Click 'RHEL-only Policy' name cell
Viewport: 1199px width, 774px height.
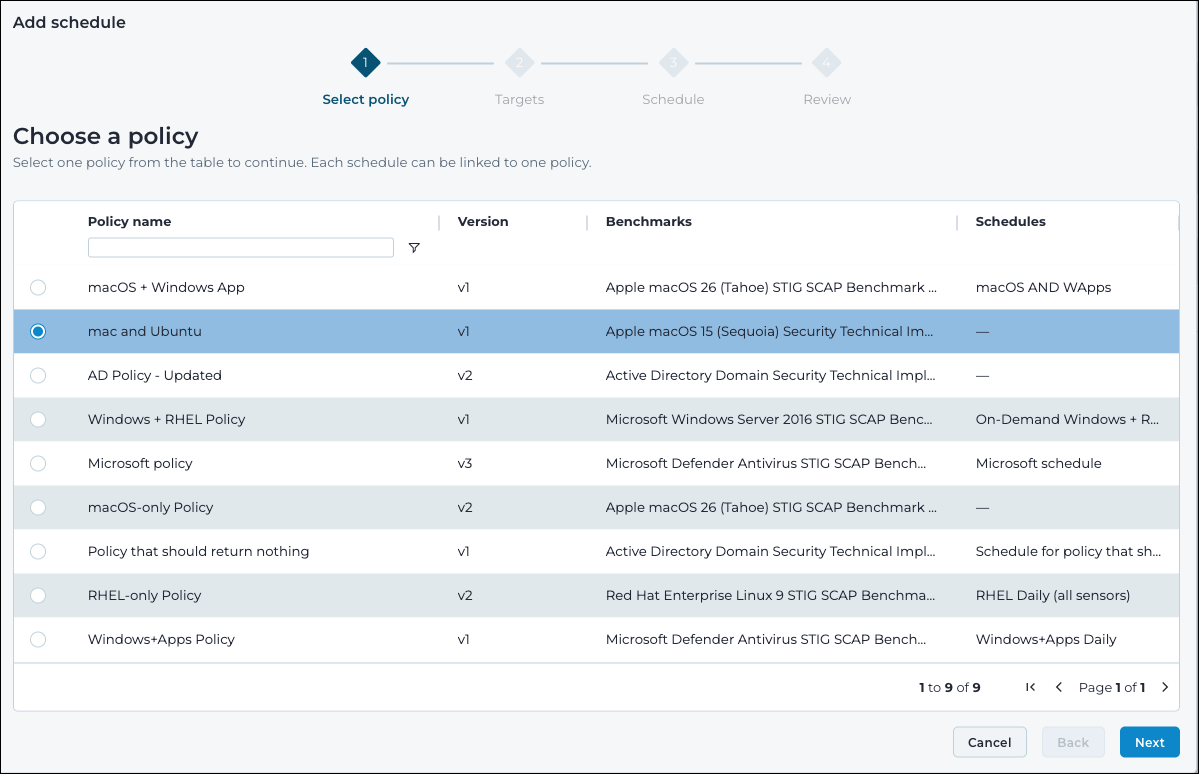coord(145,595)
